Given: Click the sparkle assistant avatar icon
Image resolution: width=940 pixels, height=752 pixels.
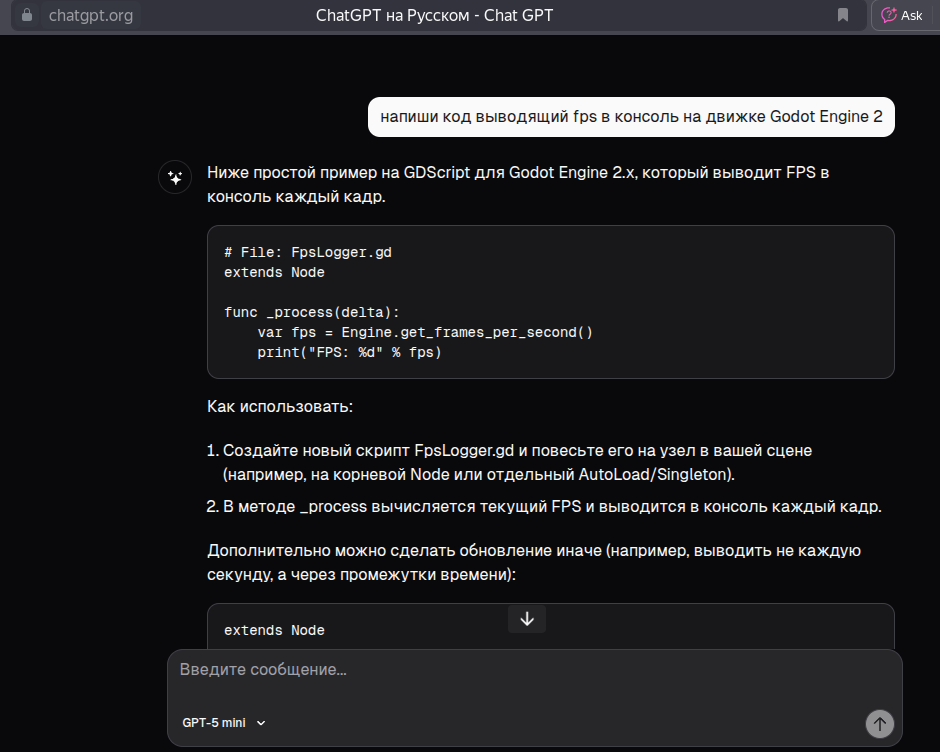Looking at the screenshot, I should tap(175, 177).
